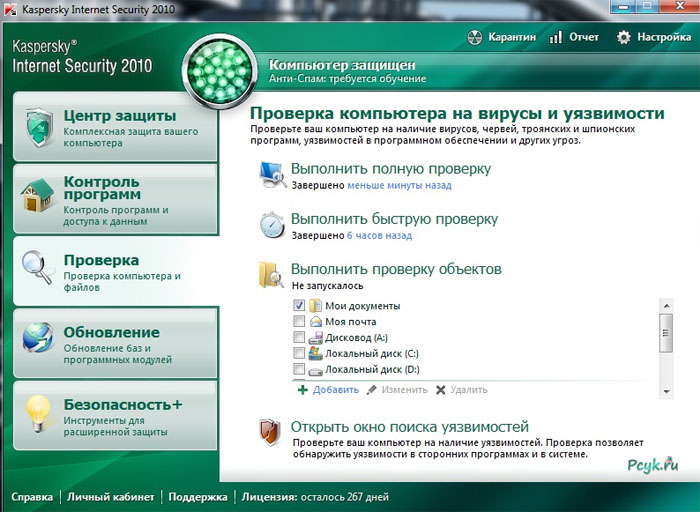Click the Моя почта envelope icon
The image size is (700, 512).
(x=316, y=321)
